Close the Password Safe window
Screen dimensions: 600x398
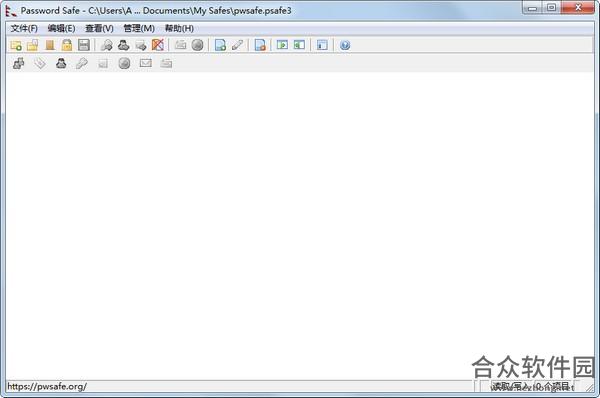pyautogui.click(x=578, y=8)
